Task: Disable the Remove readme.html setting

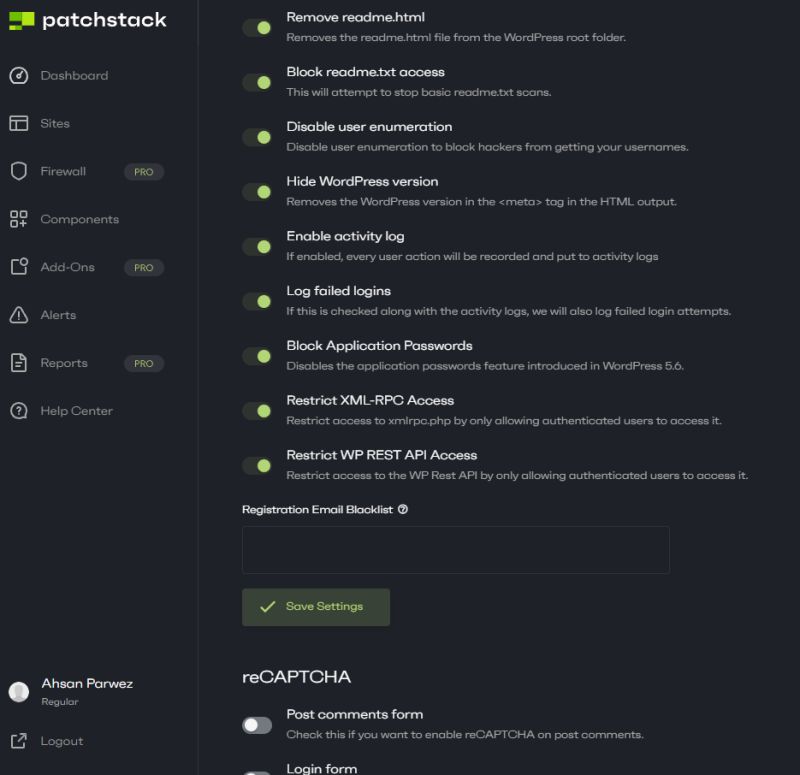Action: 255,27
